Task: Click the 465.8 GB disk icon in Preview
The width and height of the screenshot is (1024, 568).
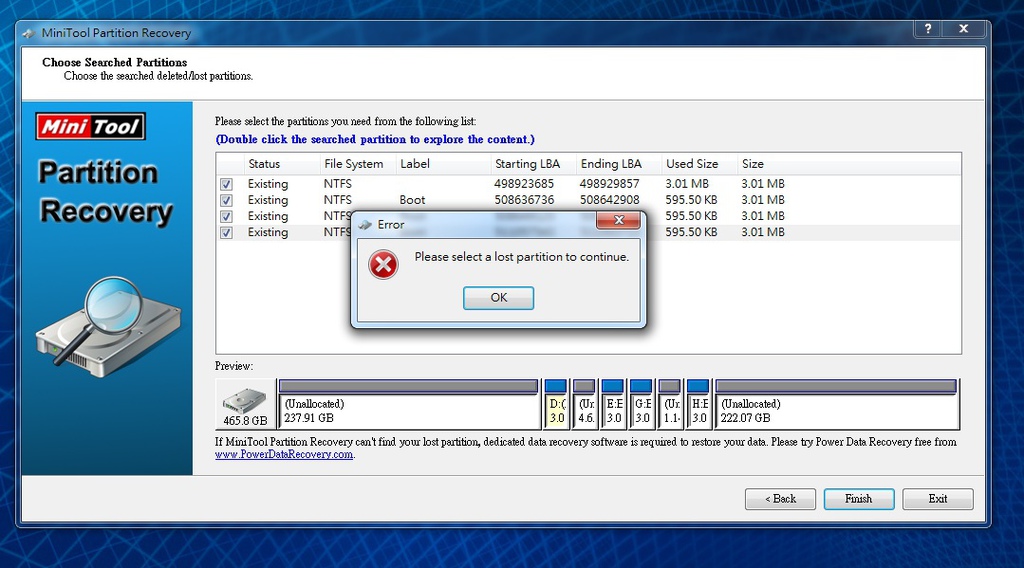Action: [245, 404]
